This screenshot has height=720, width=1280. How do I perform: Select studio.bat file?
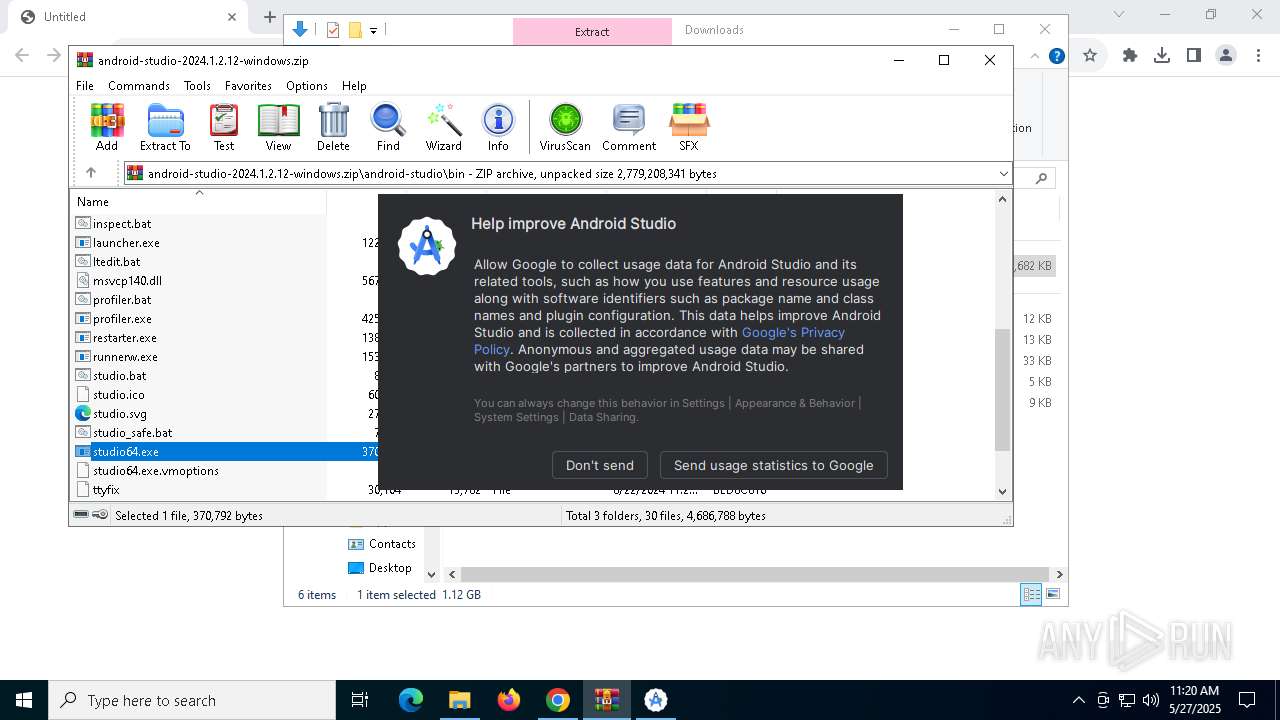[120, 376]
